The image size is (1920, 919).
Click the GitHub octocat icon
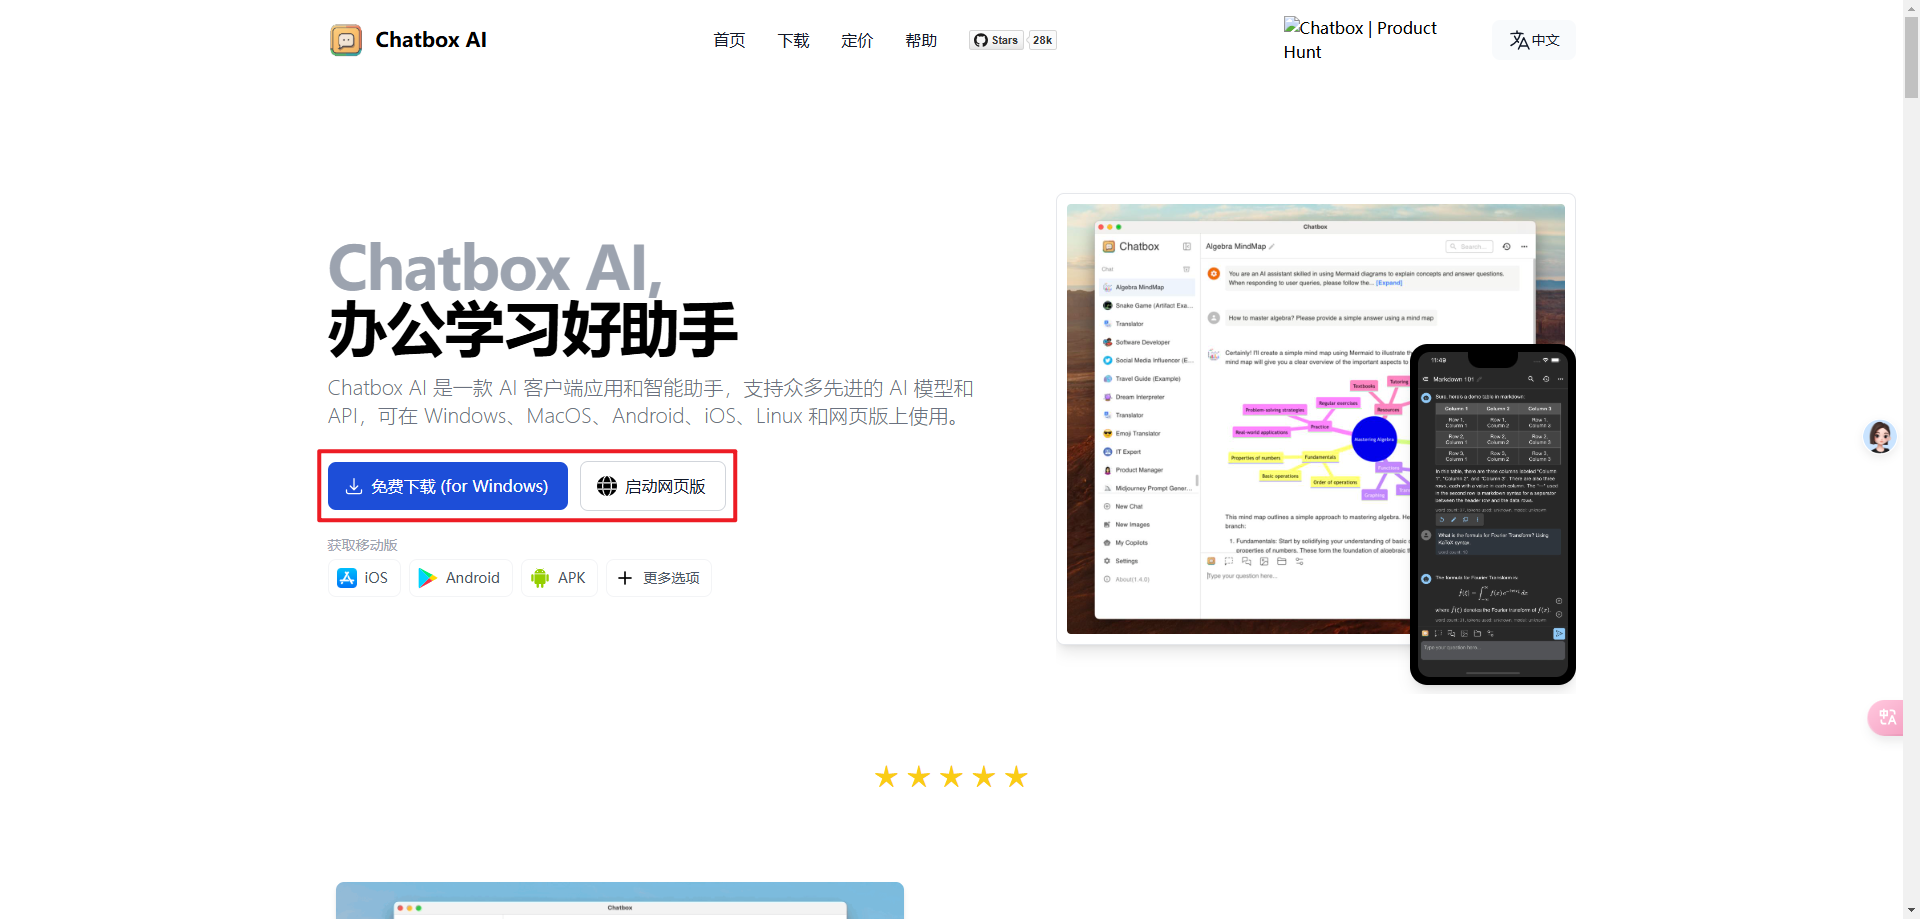click(x=981, y=40)
